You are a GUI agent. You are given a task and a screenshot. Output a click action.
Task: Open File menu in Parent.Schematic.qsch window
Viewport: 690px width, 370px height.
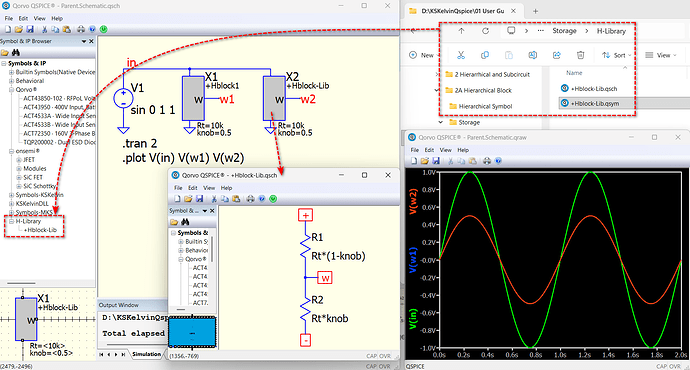tap(9, 18)
